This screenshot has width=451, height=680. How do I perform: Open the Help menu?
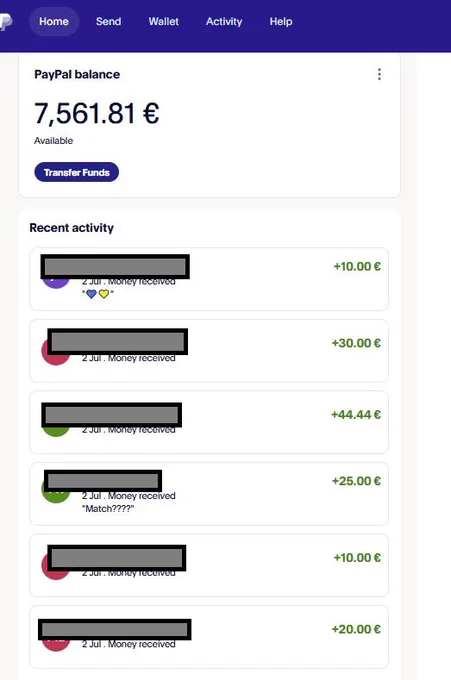(x=281, y=21)
